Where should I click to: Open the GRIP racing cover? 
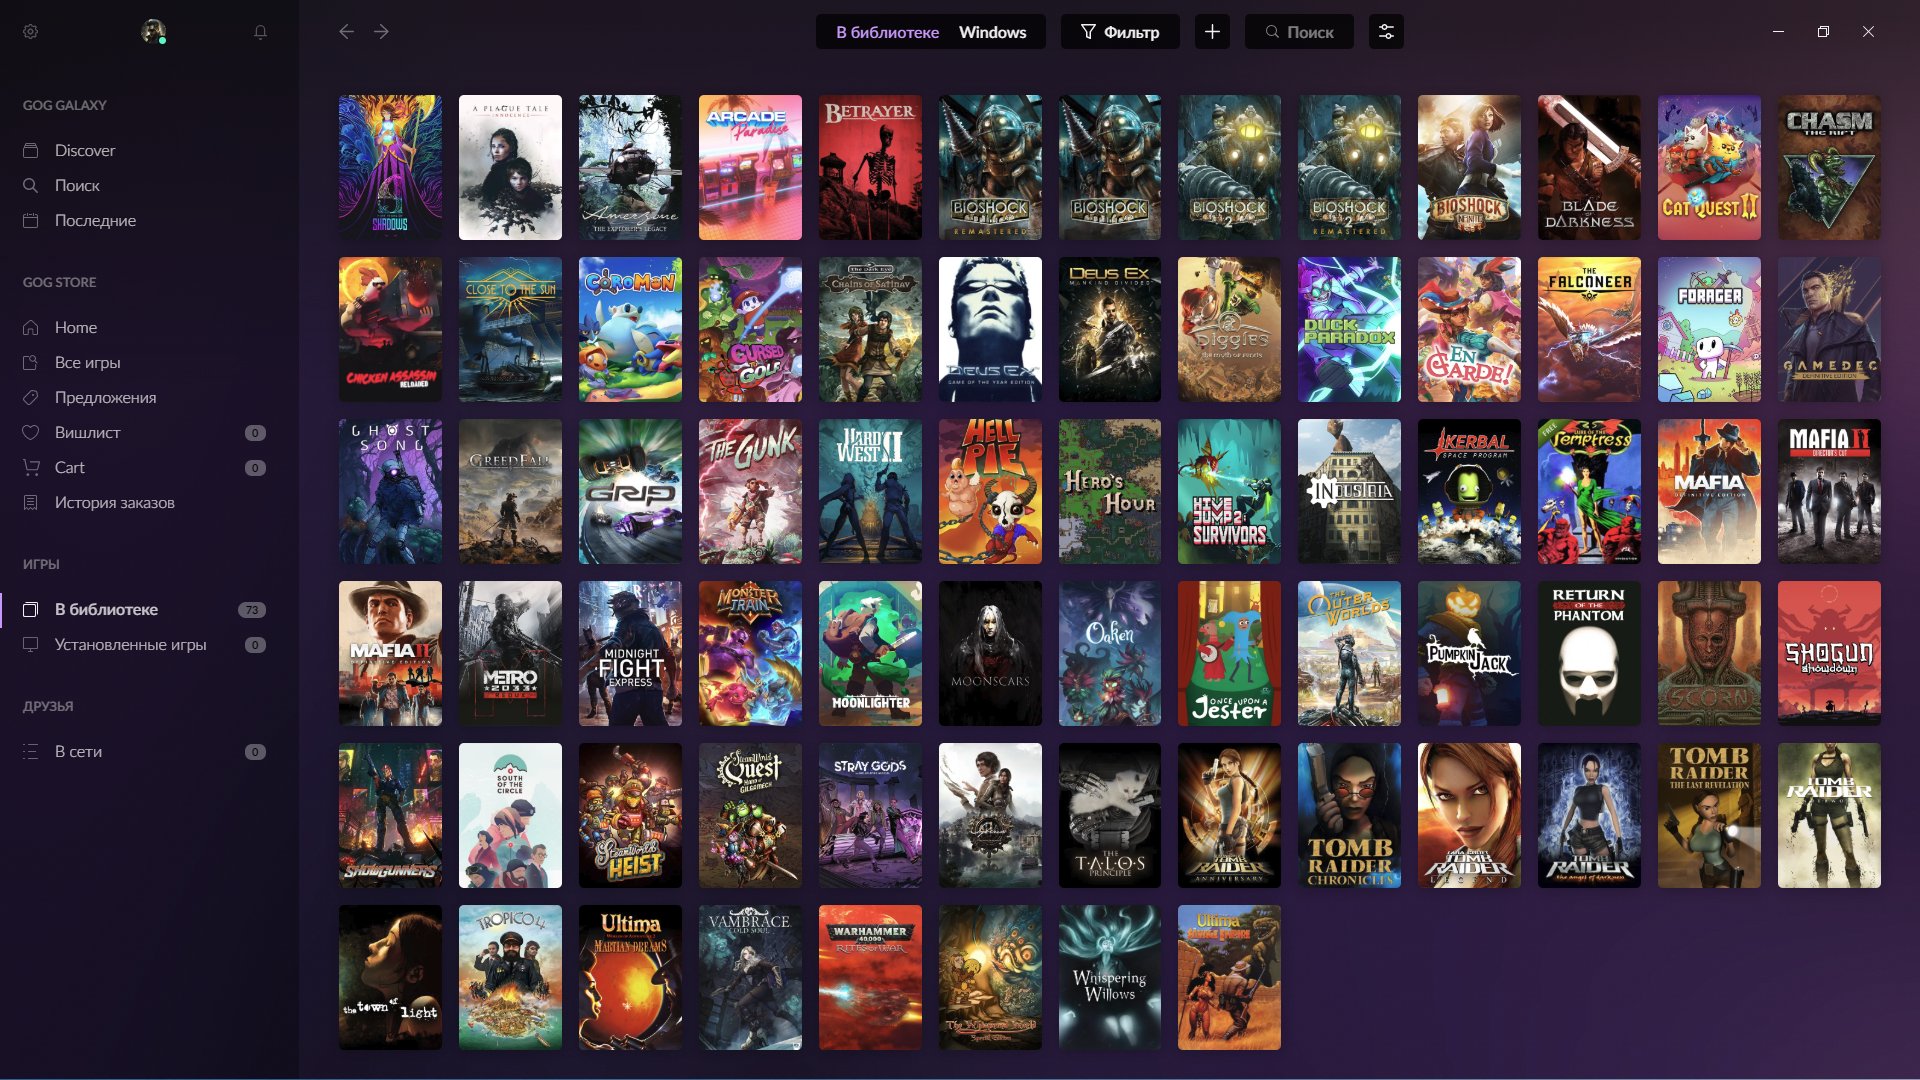coord(630,491)
